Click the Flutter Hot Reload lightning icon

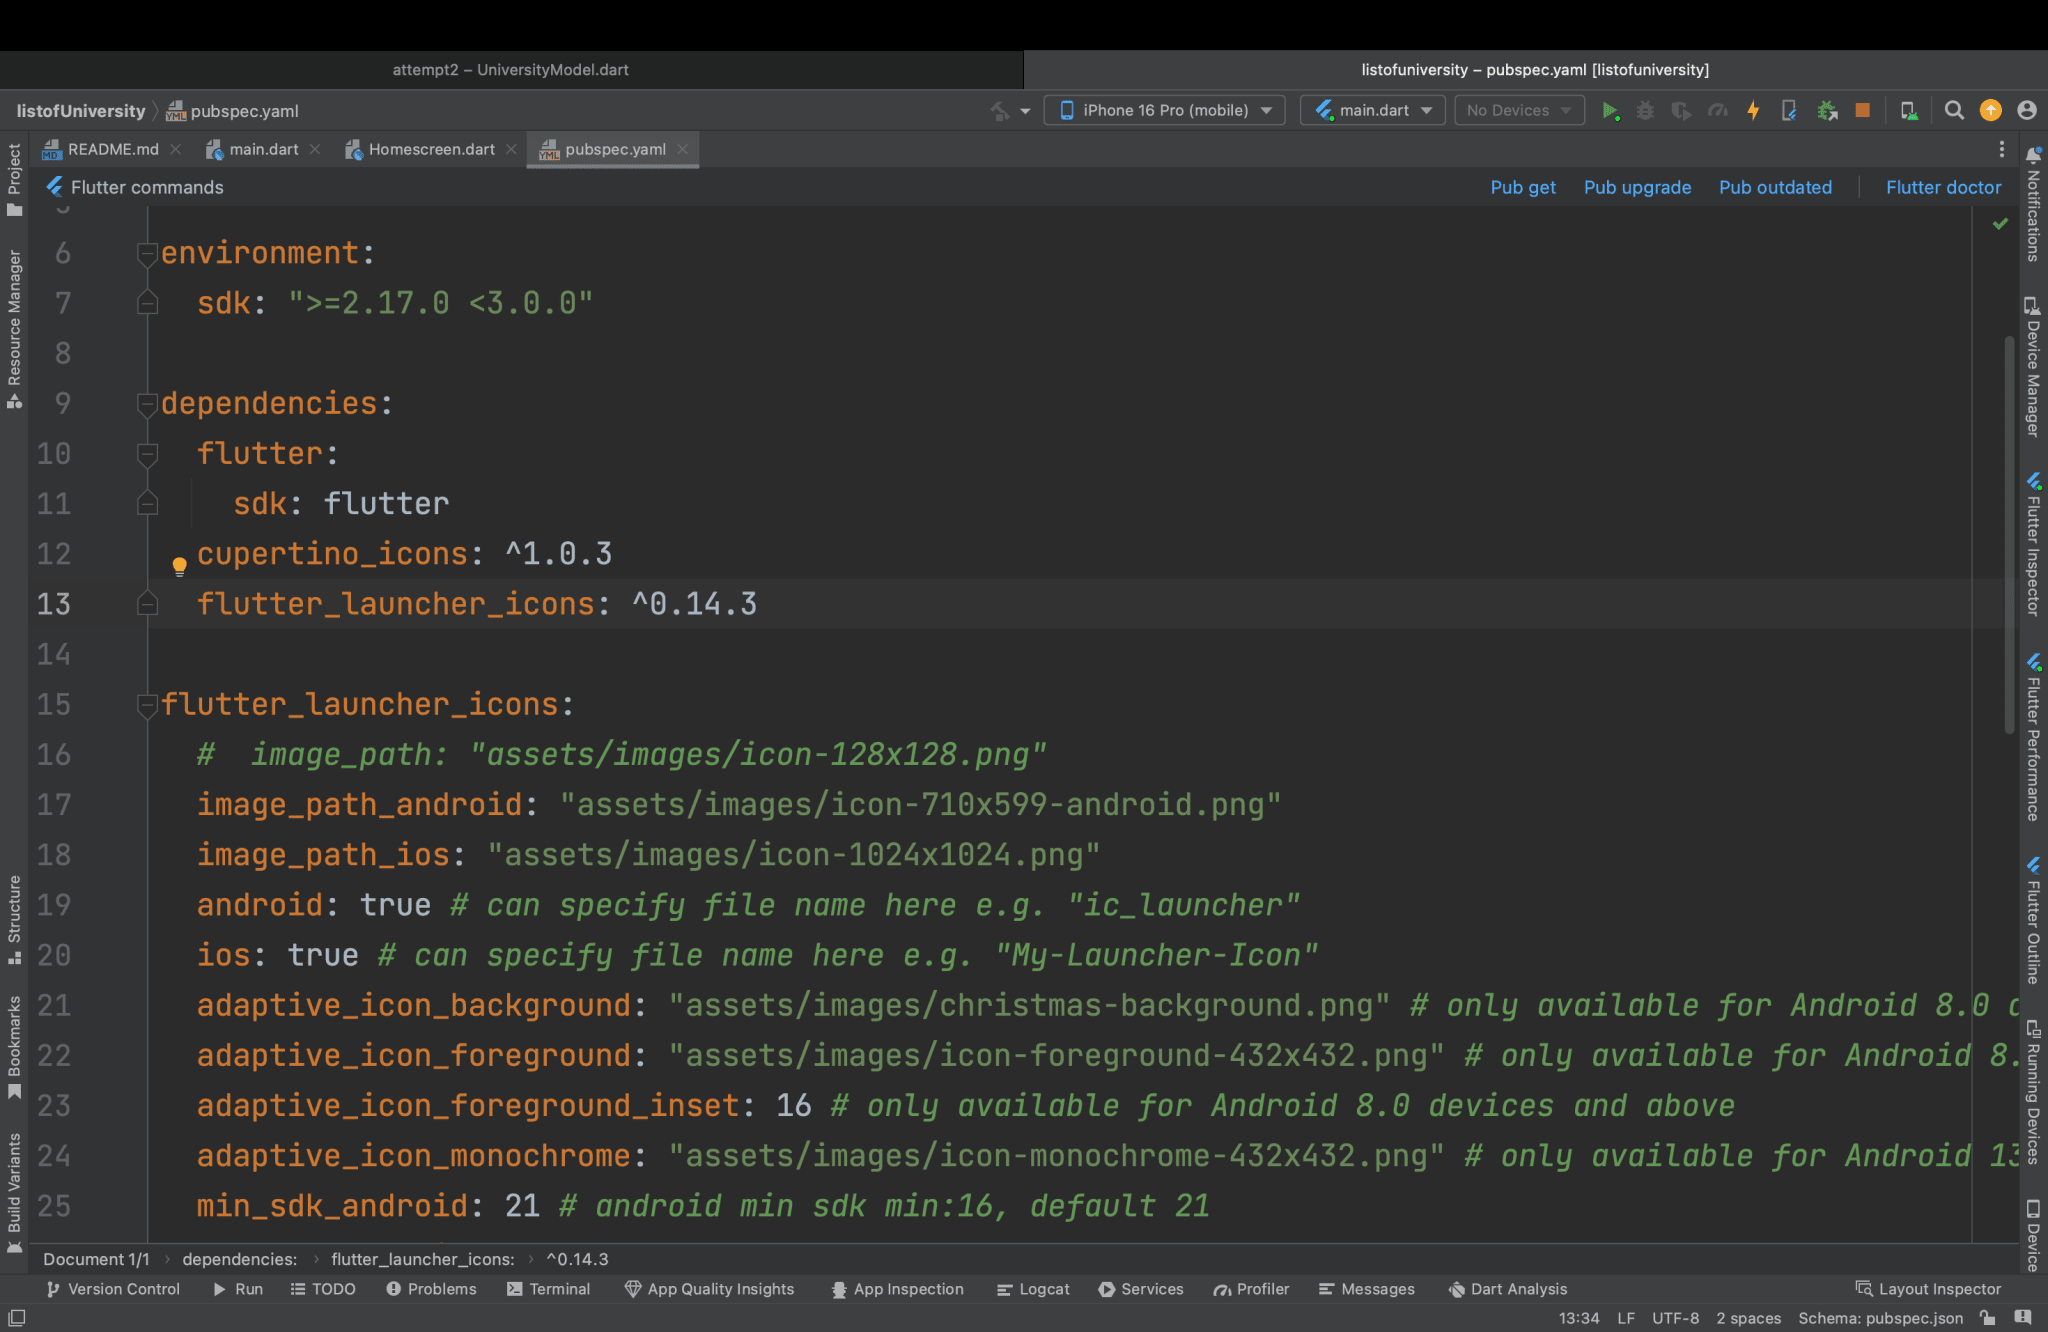[x=1753, y=111]
